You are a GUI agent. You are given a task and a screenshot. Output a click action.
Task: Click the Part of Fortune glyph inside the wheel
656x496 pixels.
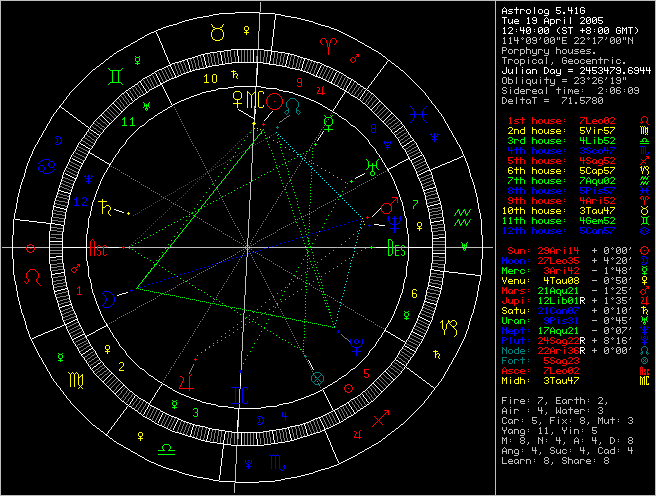317,378
